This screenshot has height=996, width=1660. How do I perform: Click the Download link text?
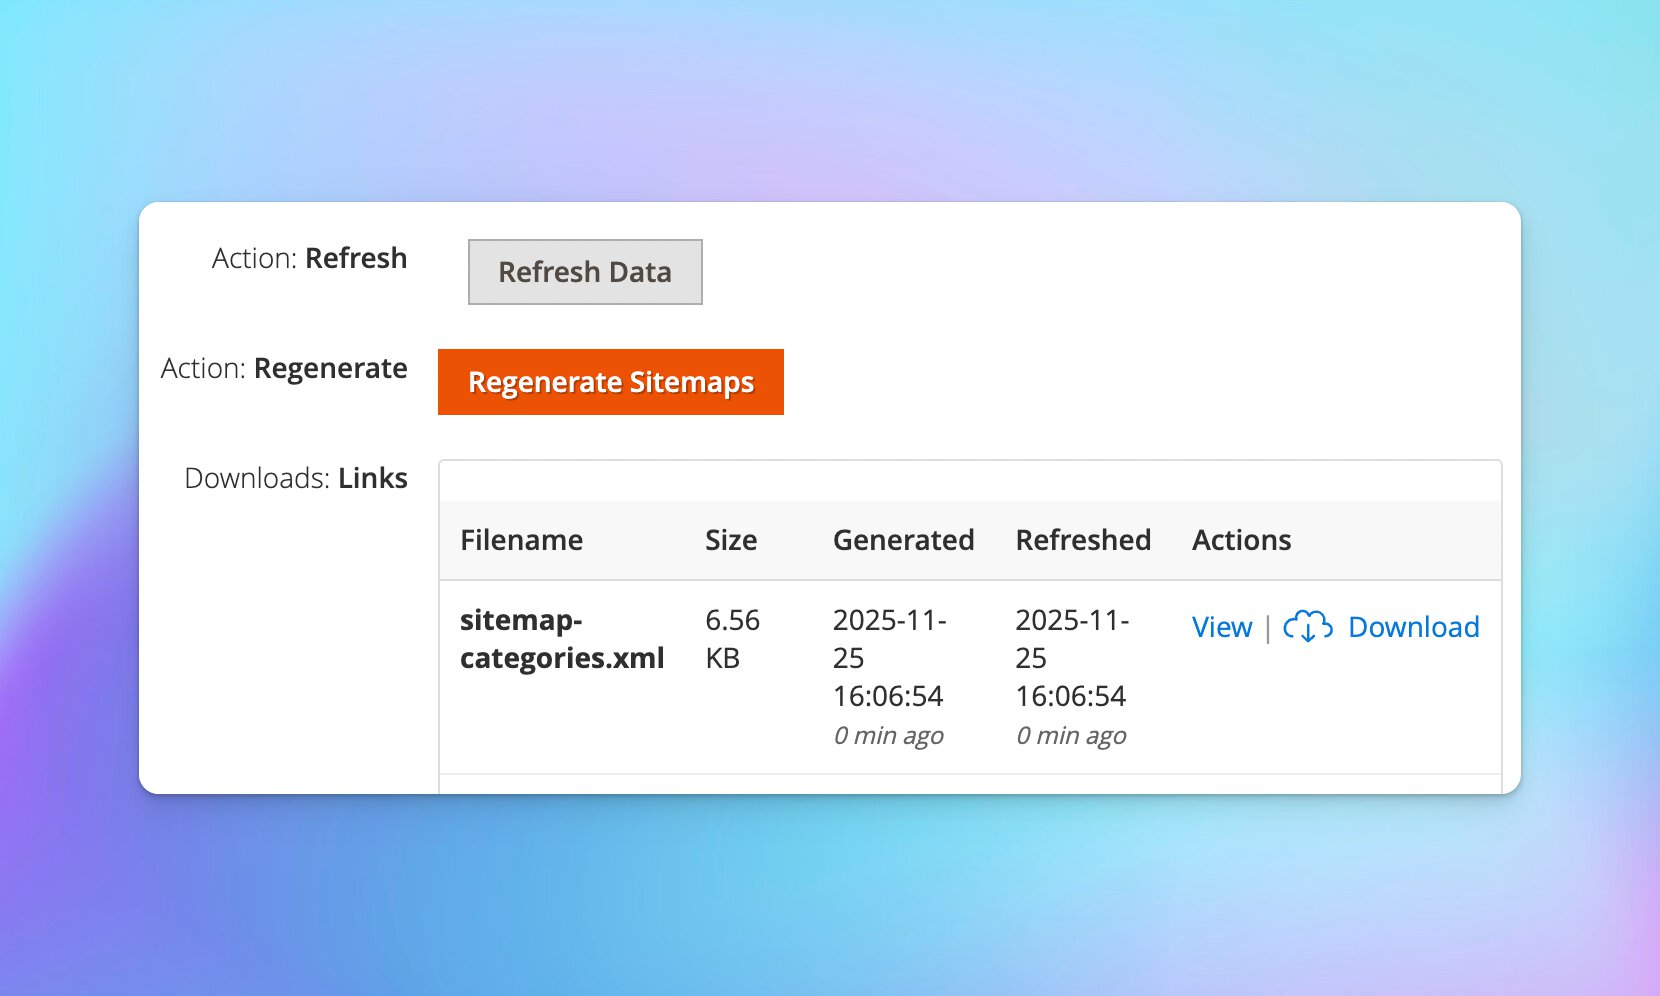[x=1413, y=627]
